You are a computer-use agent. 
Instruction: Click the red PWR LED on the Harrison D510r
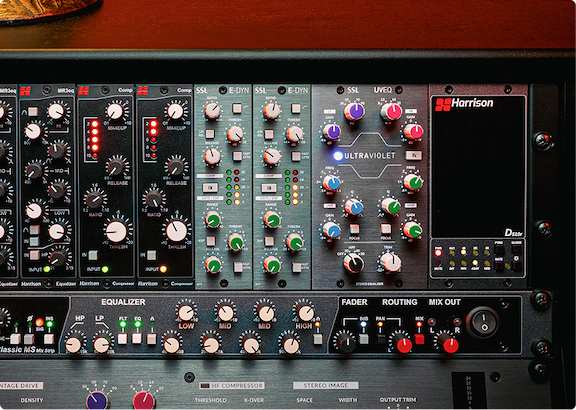click(438, 252)
